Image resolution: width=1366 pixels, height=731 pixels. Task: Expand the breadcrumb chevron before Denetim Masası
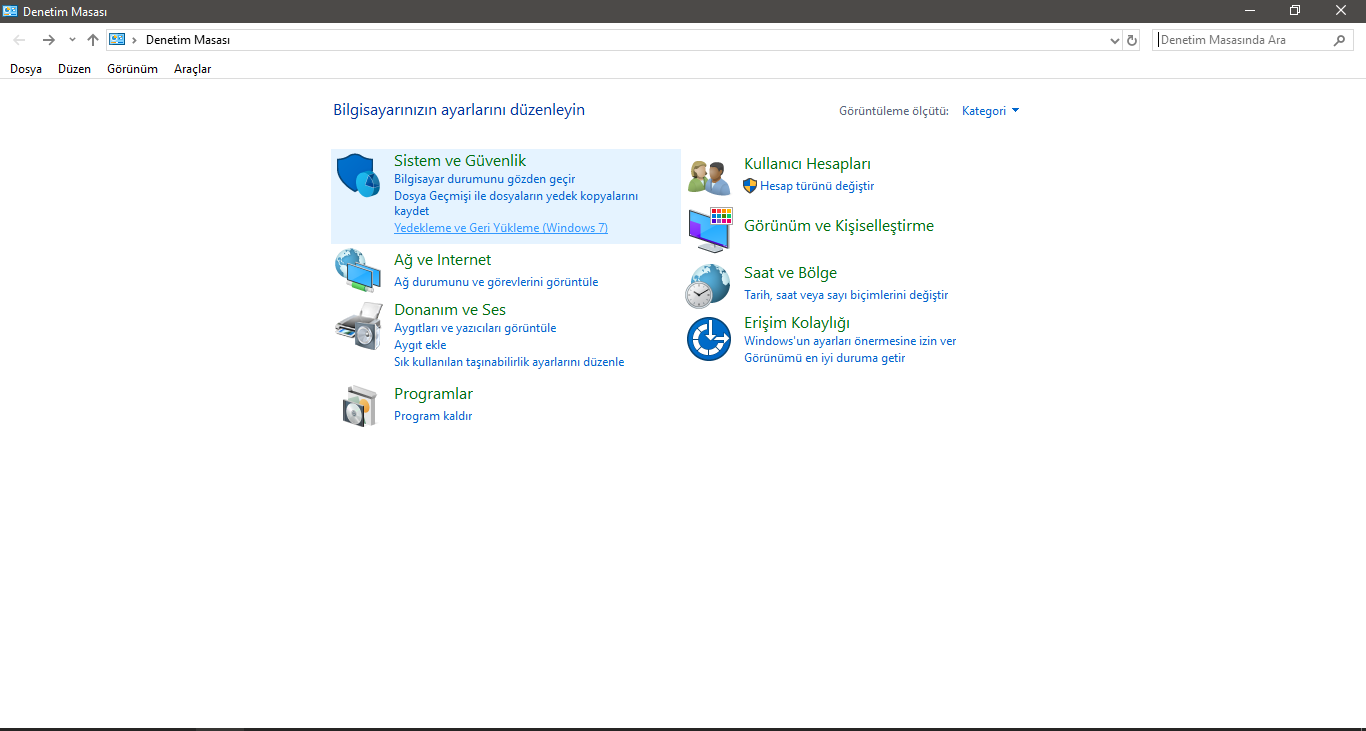[134, 40]
